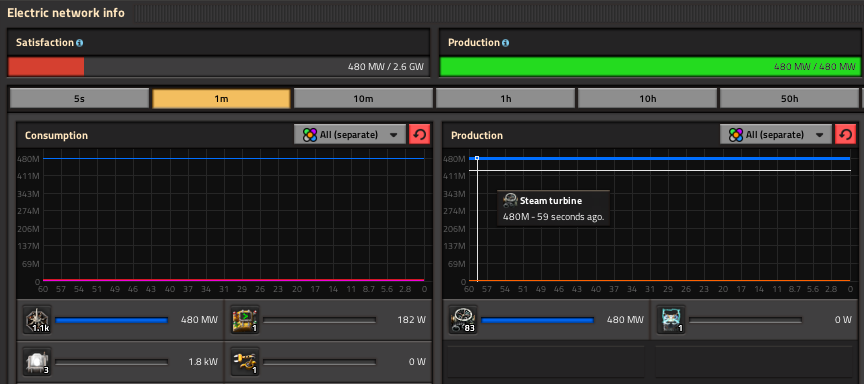This screenshot has width=864, height=384.
Task: Select the steam turbine icon with count 83
Action: pyautogui.click(x=463, y=320)
